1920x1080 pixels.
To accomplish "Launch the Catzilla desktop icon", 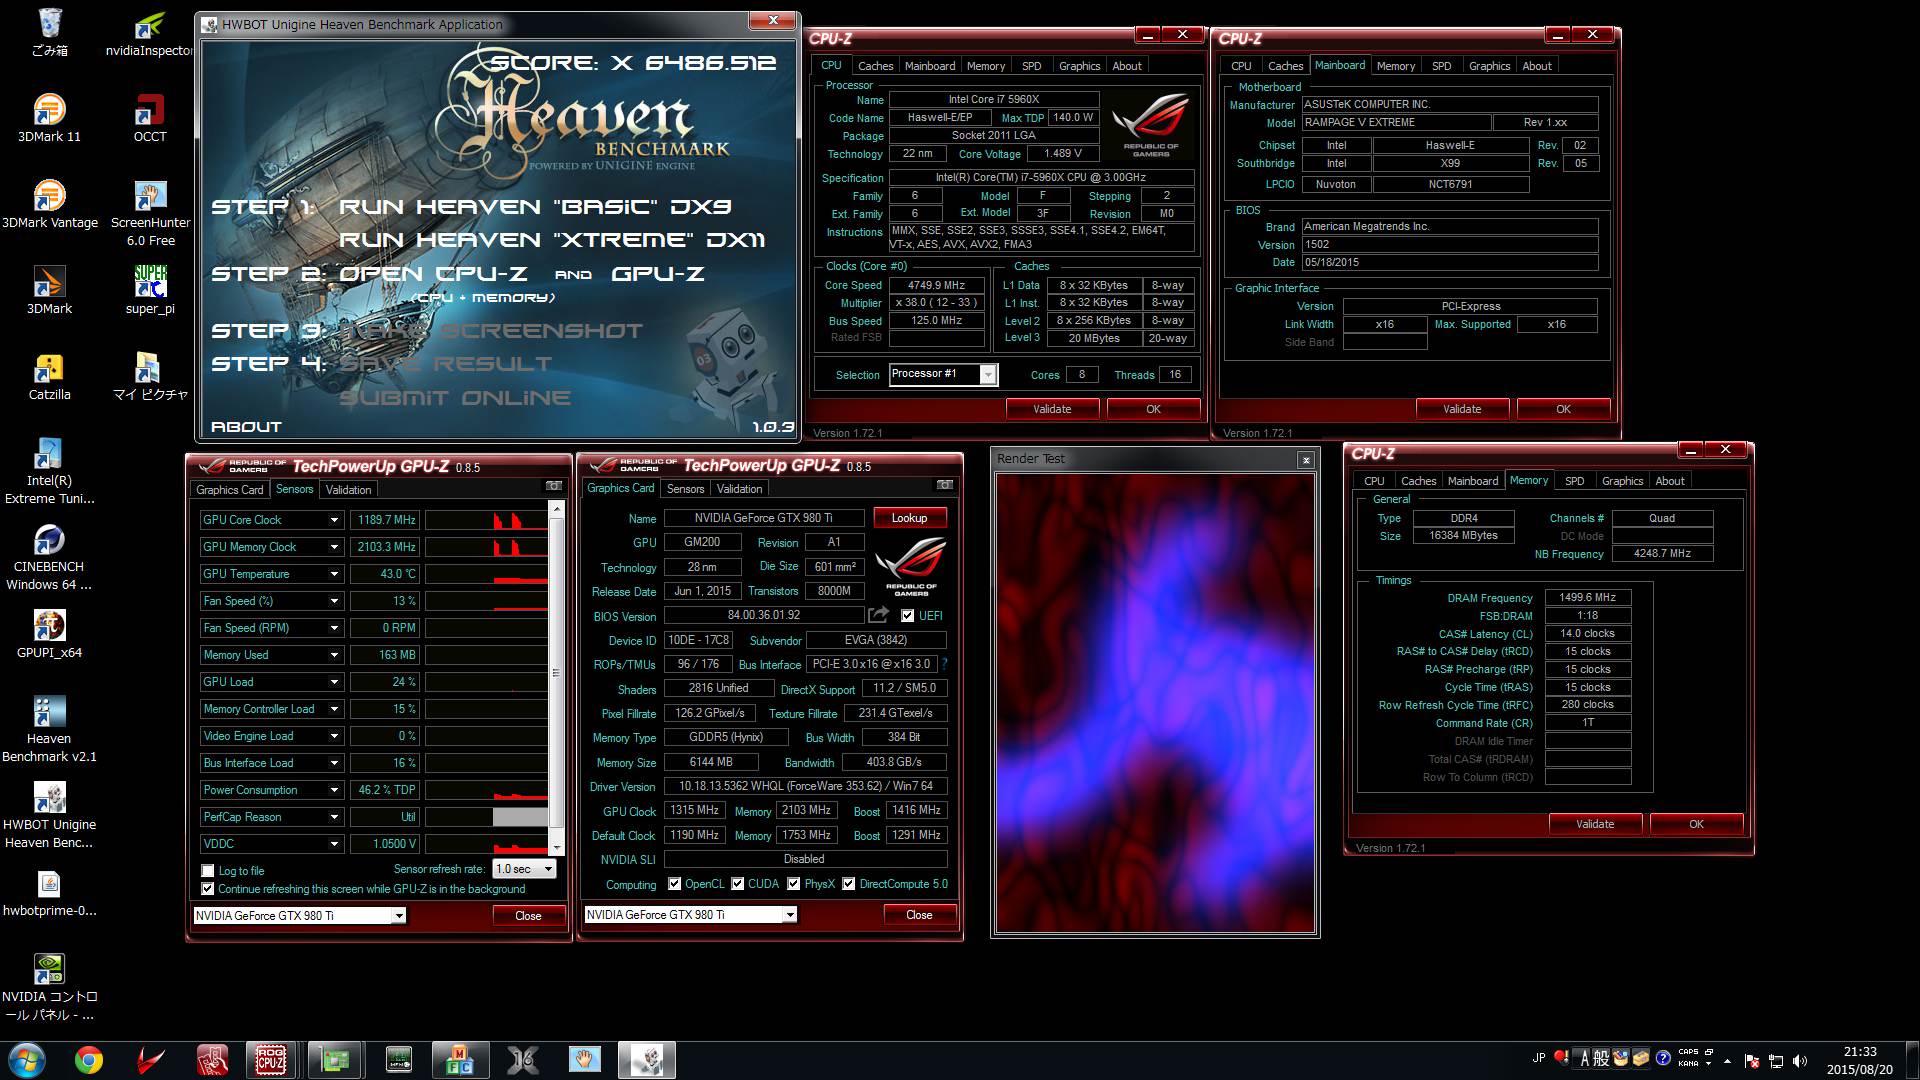I will pyautogui.click(x=49, y=376).
